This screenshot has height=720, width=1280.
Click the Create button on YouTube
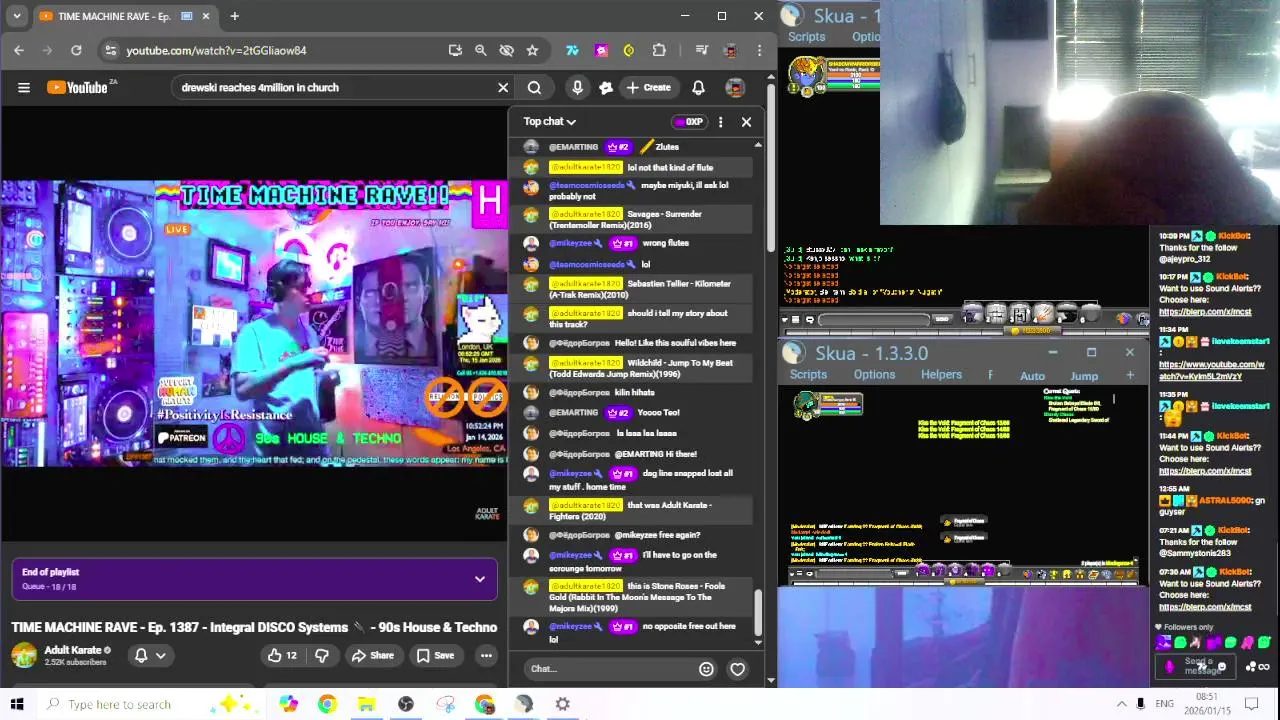point(648,88)
